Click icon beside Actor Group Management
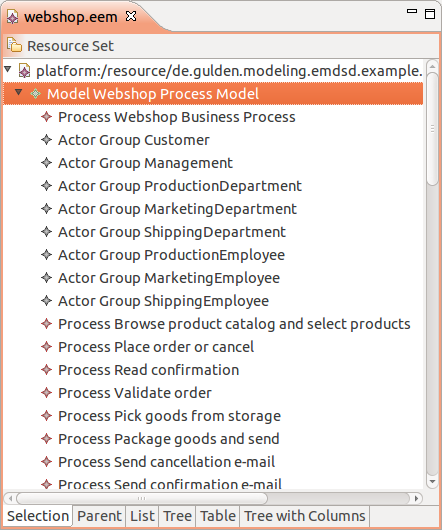 click(x=46, y=163)
